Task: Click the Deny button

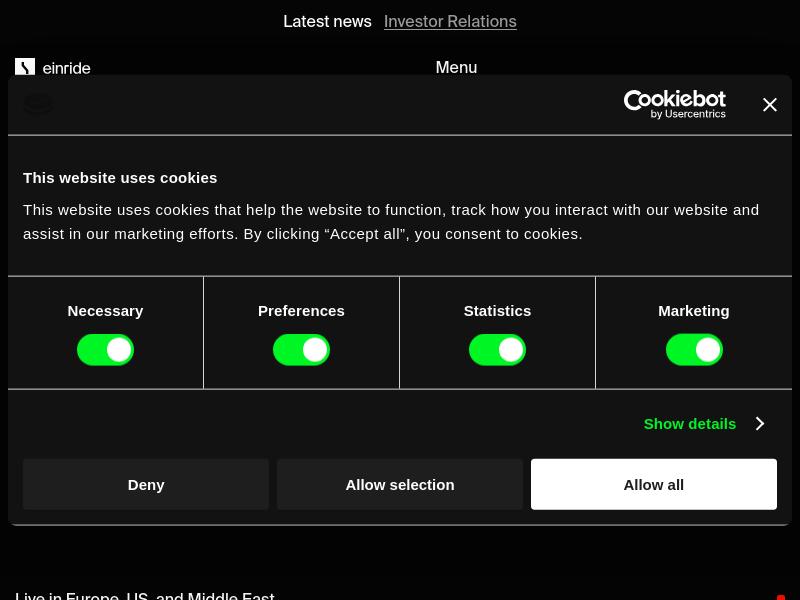Action: point(146,484)
